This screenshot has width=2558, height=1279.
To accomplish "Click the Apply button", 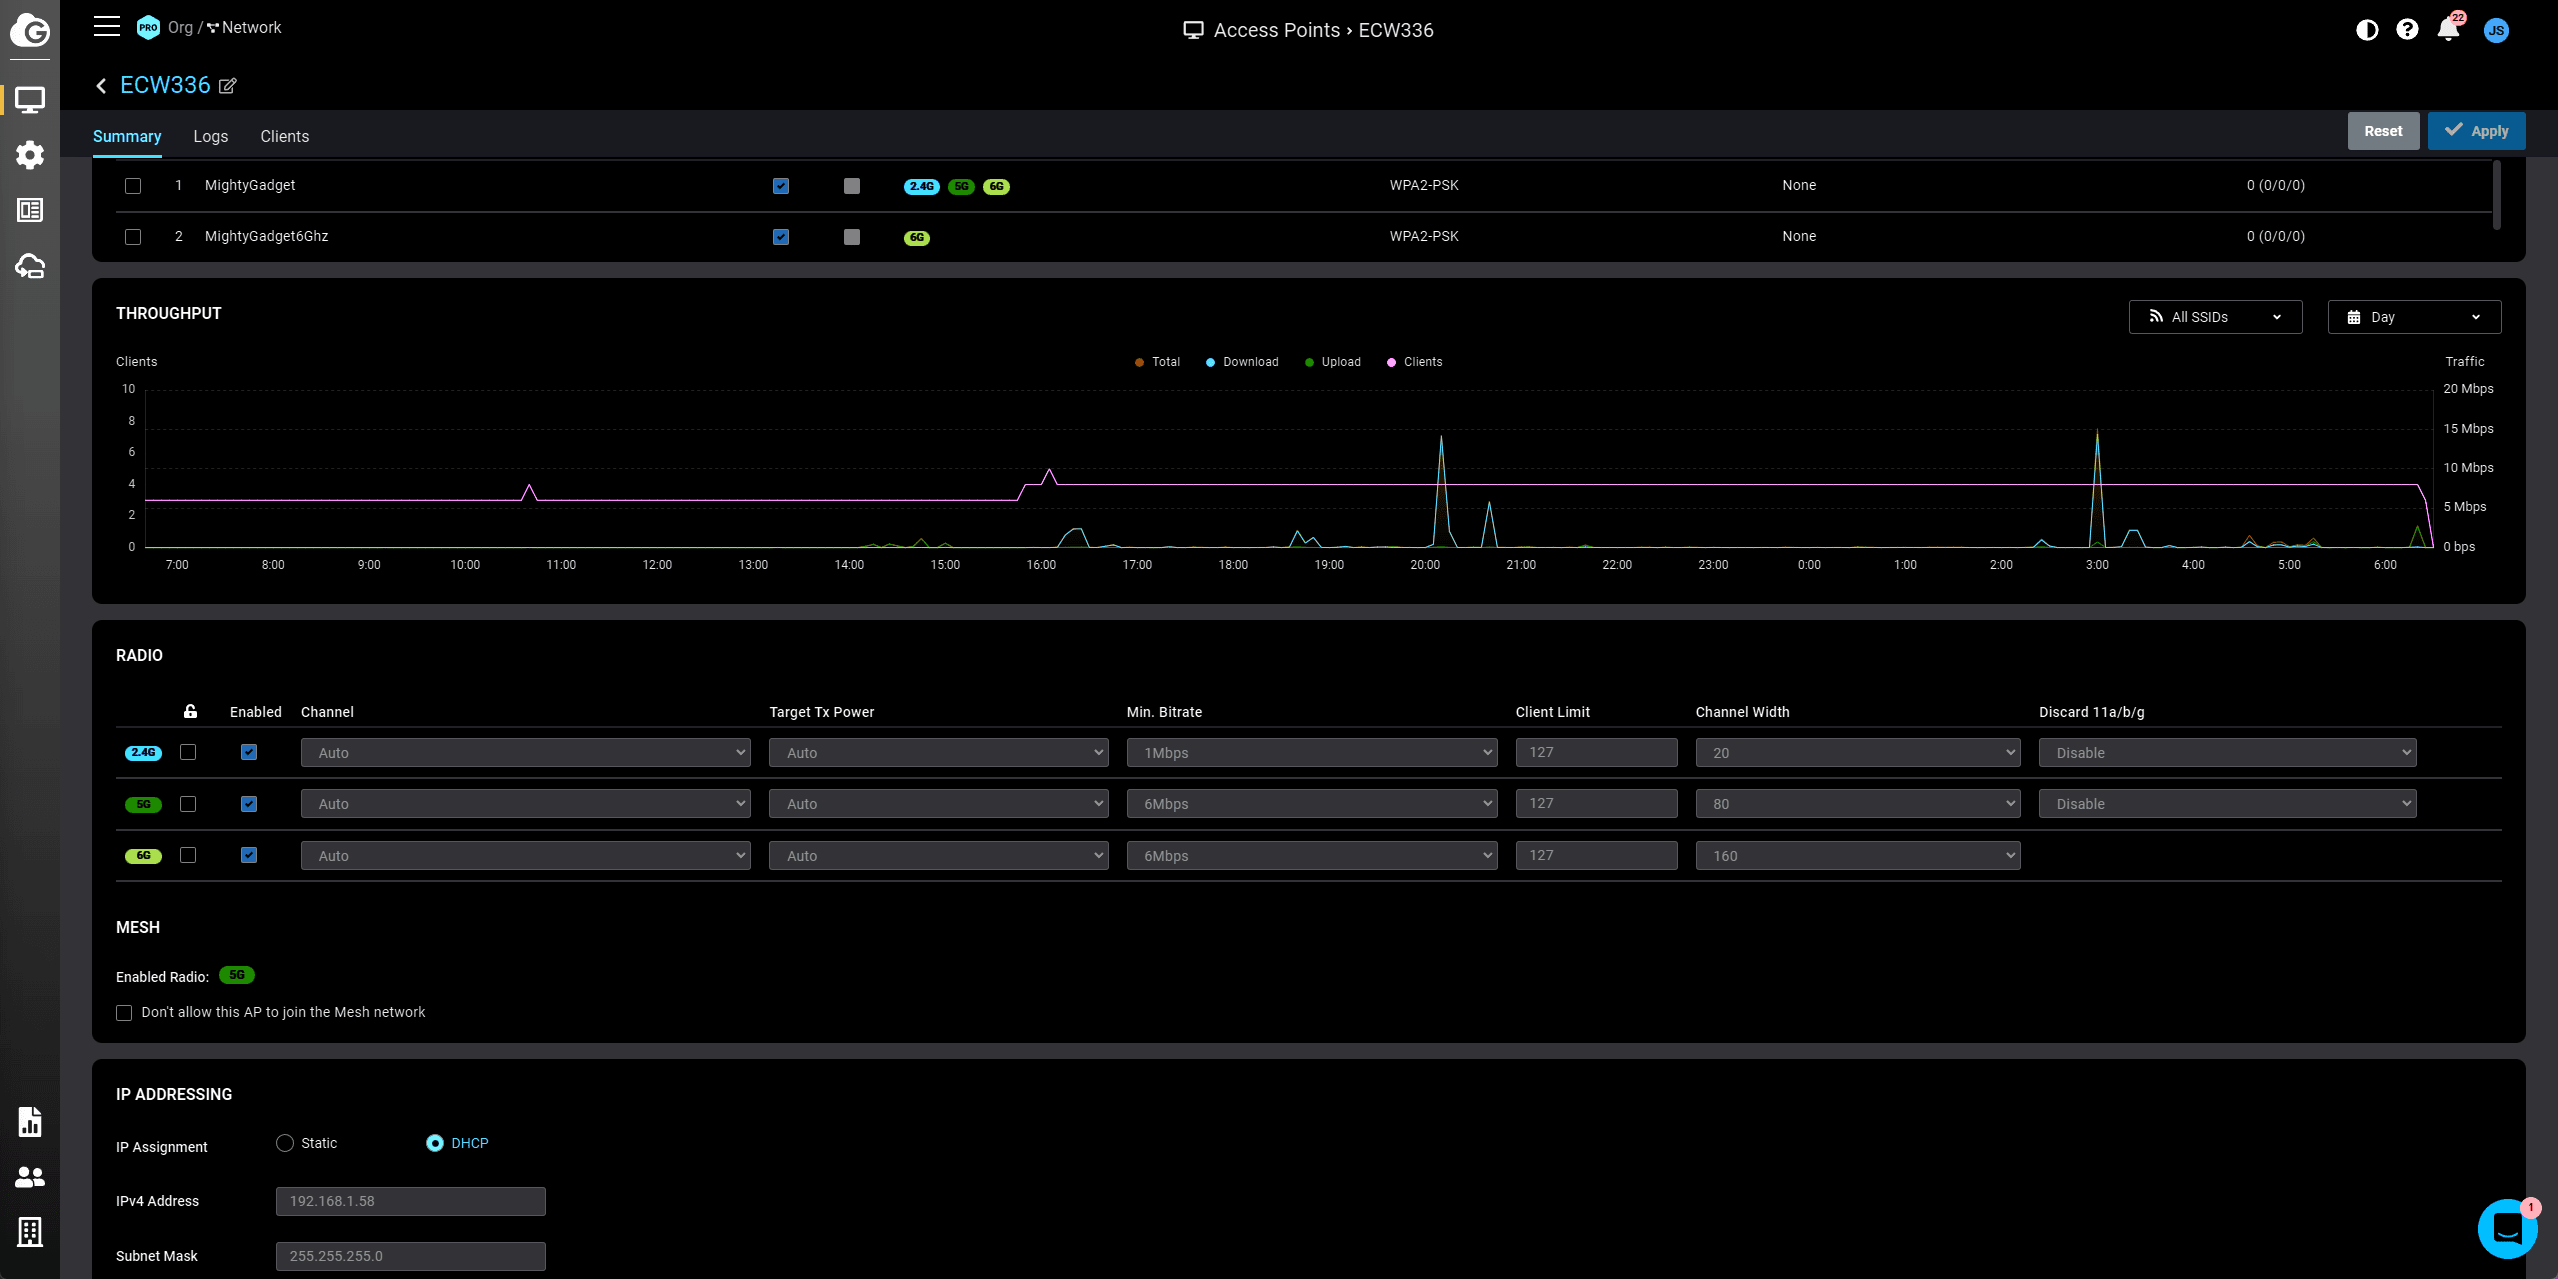I will pos(2475,131).
